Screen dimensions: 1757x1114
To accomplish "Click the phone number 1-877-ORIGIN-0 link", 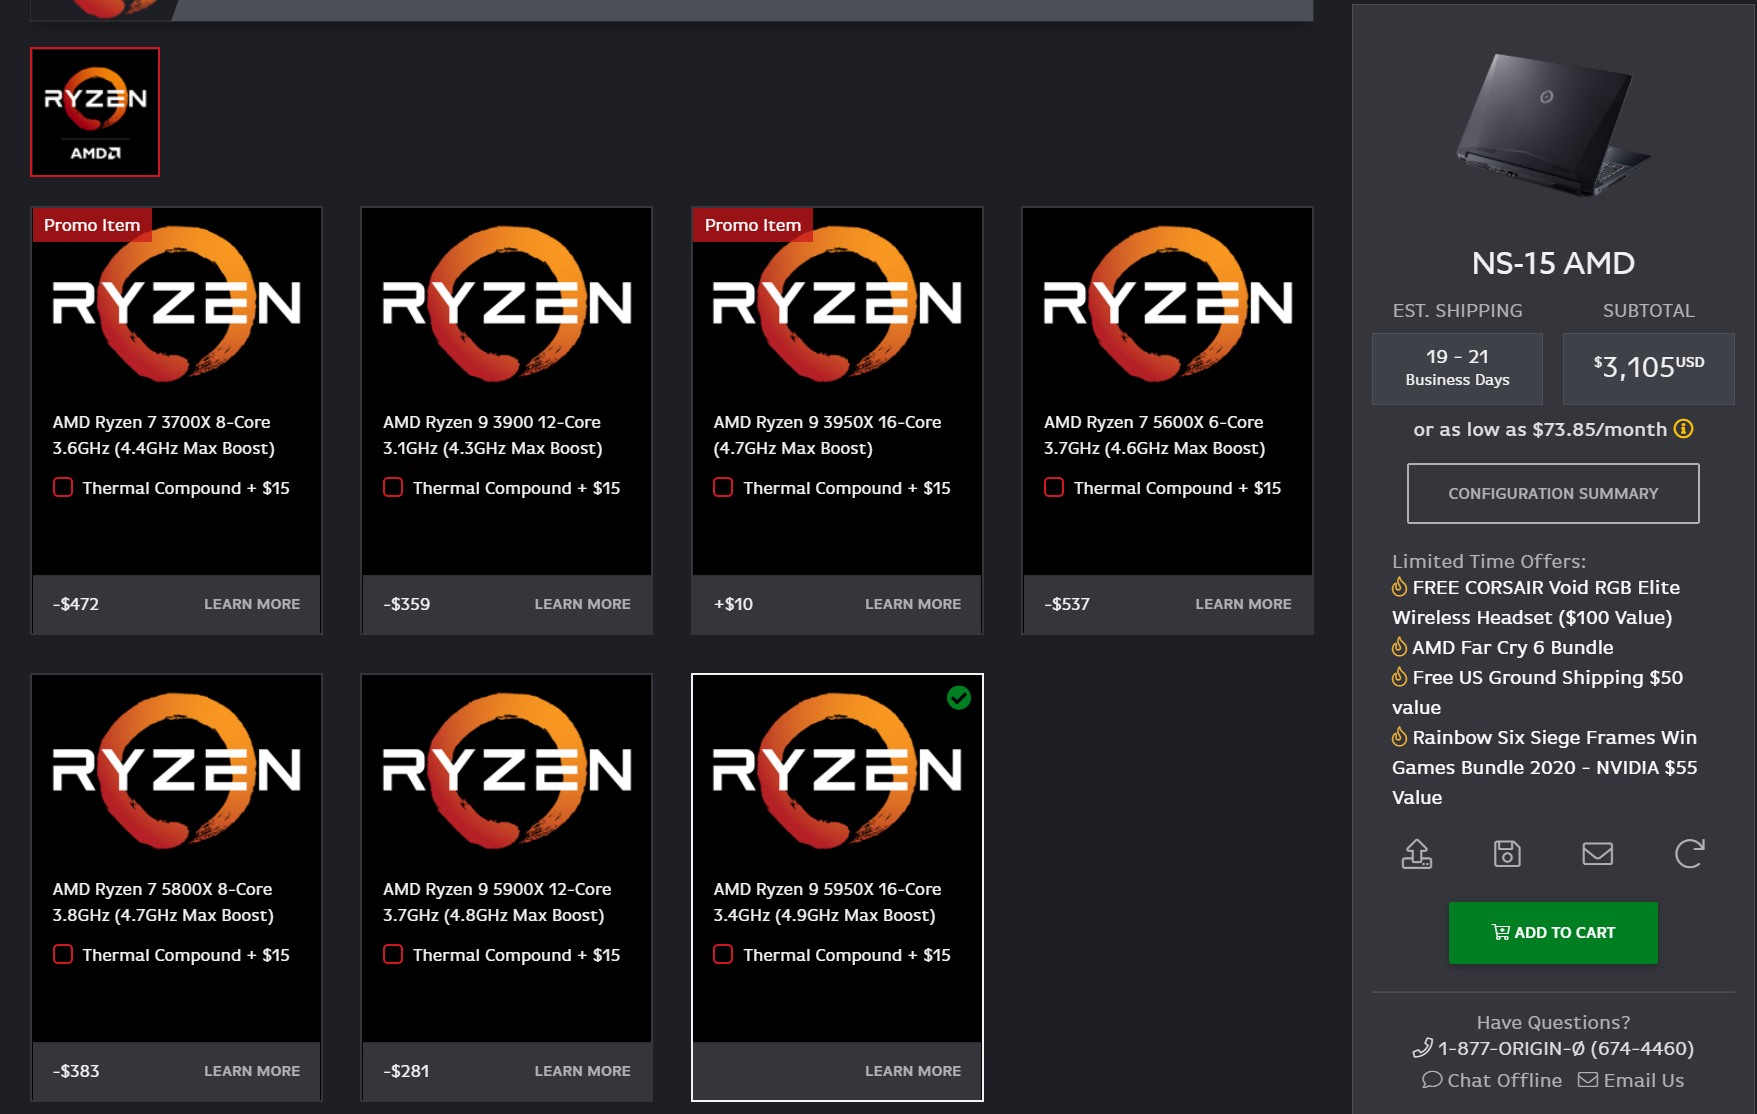I will coord(1566,1049).
